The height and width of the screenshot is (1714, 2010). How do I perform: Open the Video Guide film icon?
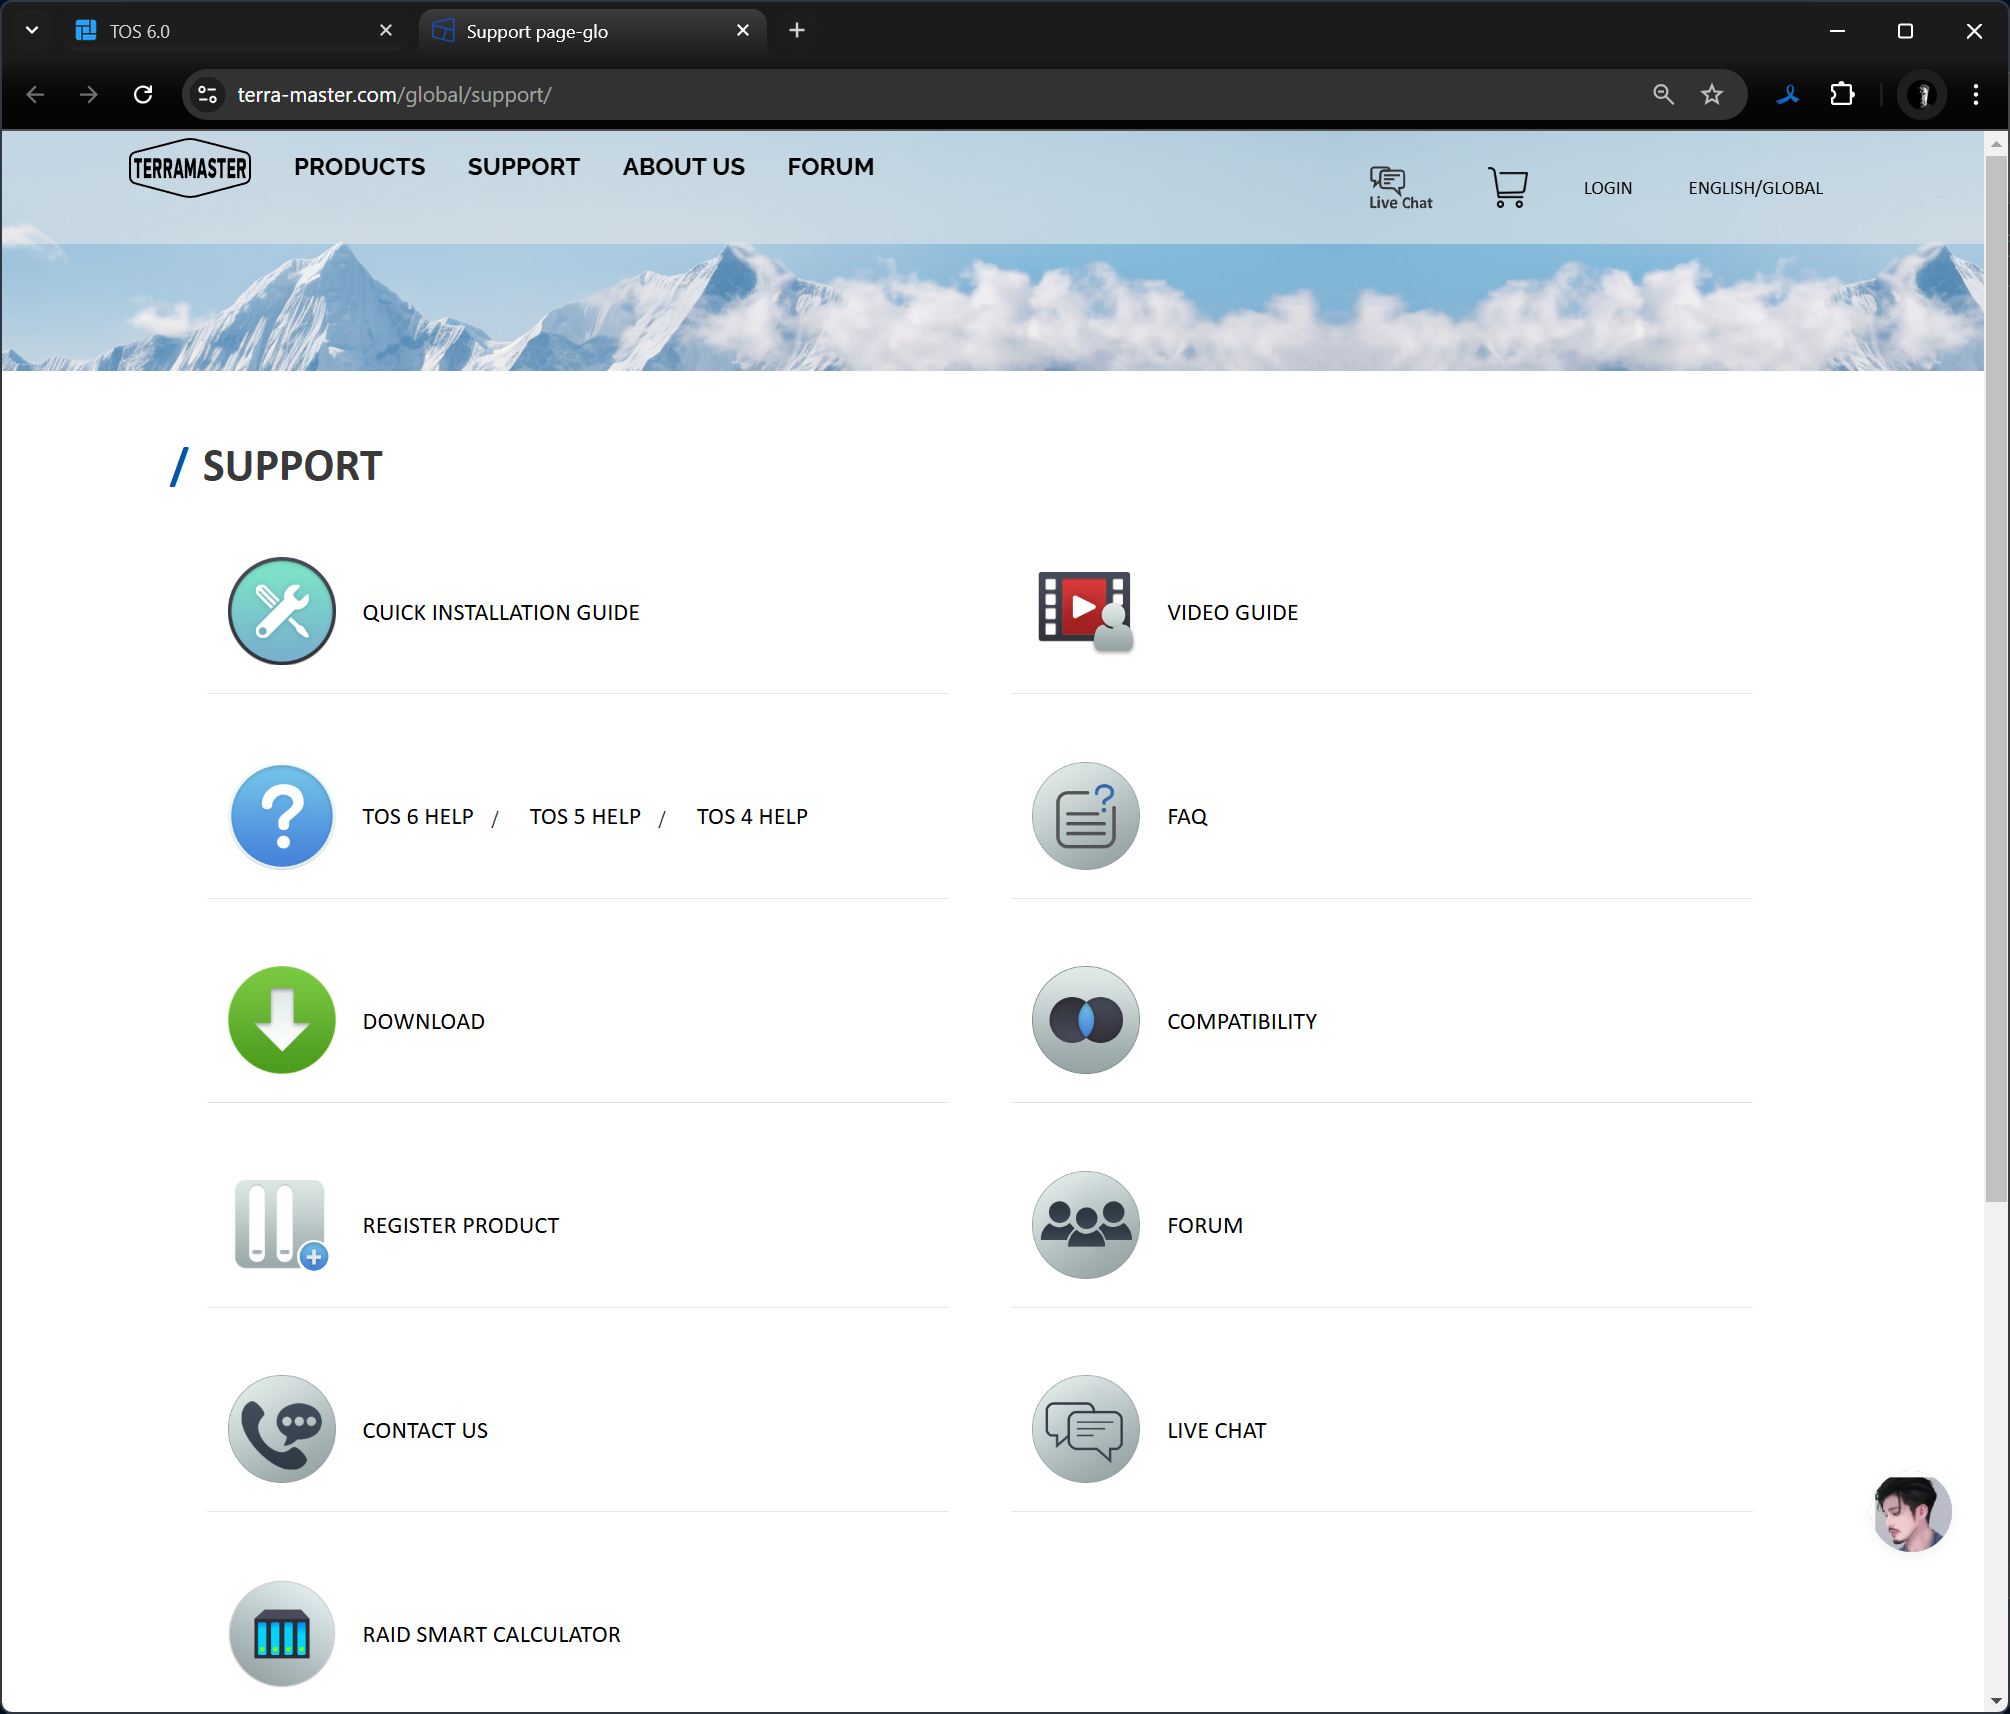[1085, 611]
